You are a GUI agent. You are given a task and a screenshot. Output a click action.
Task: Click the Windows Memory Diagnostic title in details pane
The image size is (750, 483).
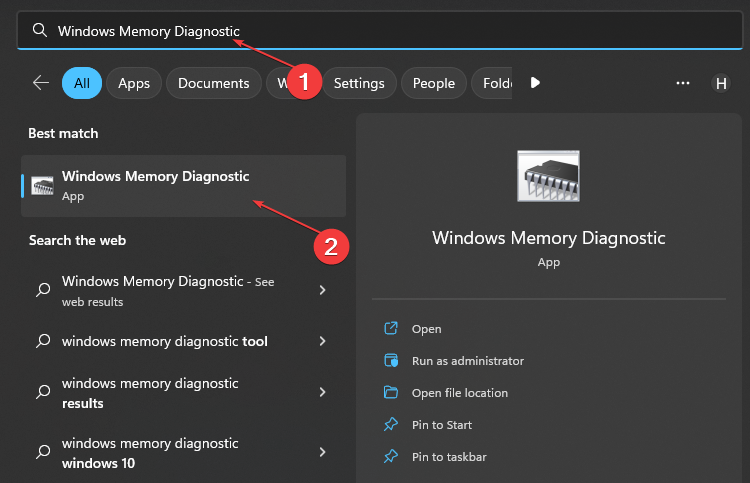[x=549, y=238]
